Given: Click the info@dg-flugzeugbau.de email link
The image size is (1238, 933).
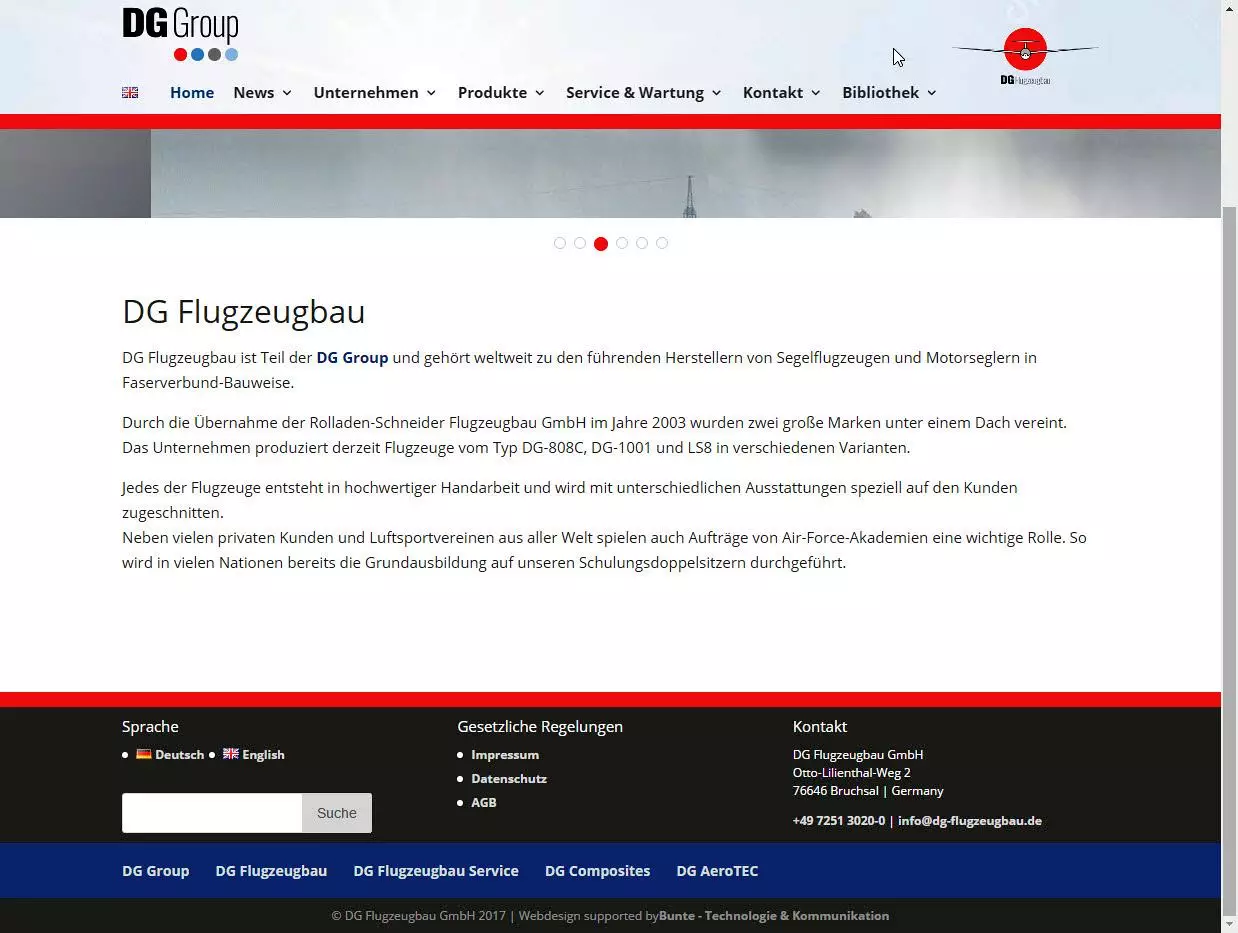Looking at the screenshot, I should point(970,820).
